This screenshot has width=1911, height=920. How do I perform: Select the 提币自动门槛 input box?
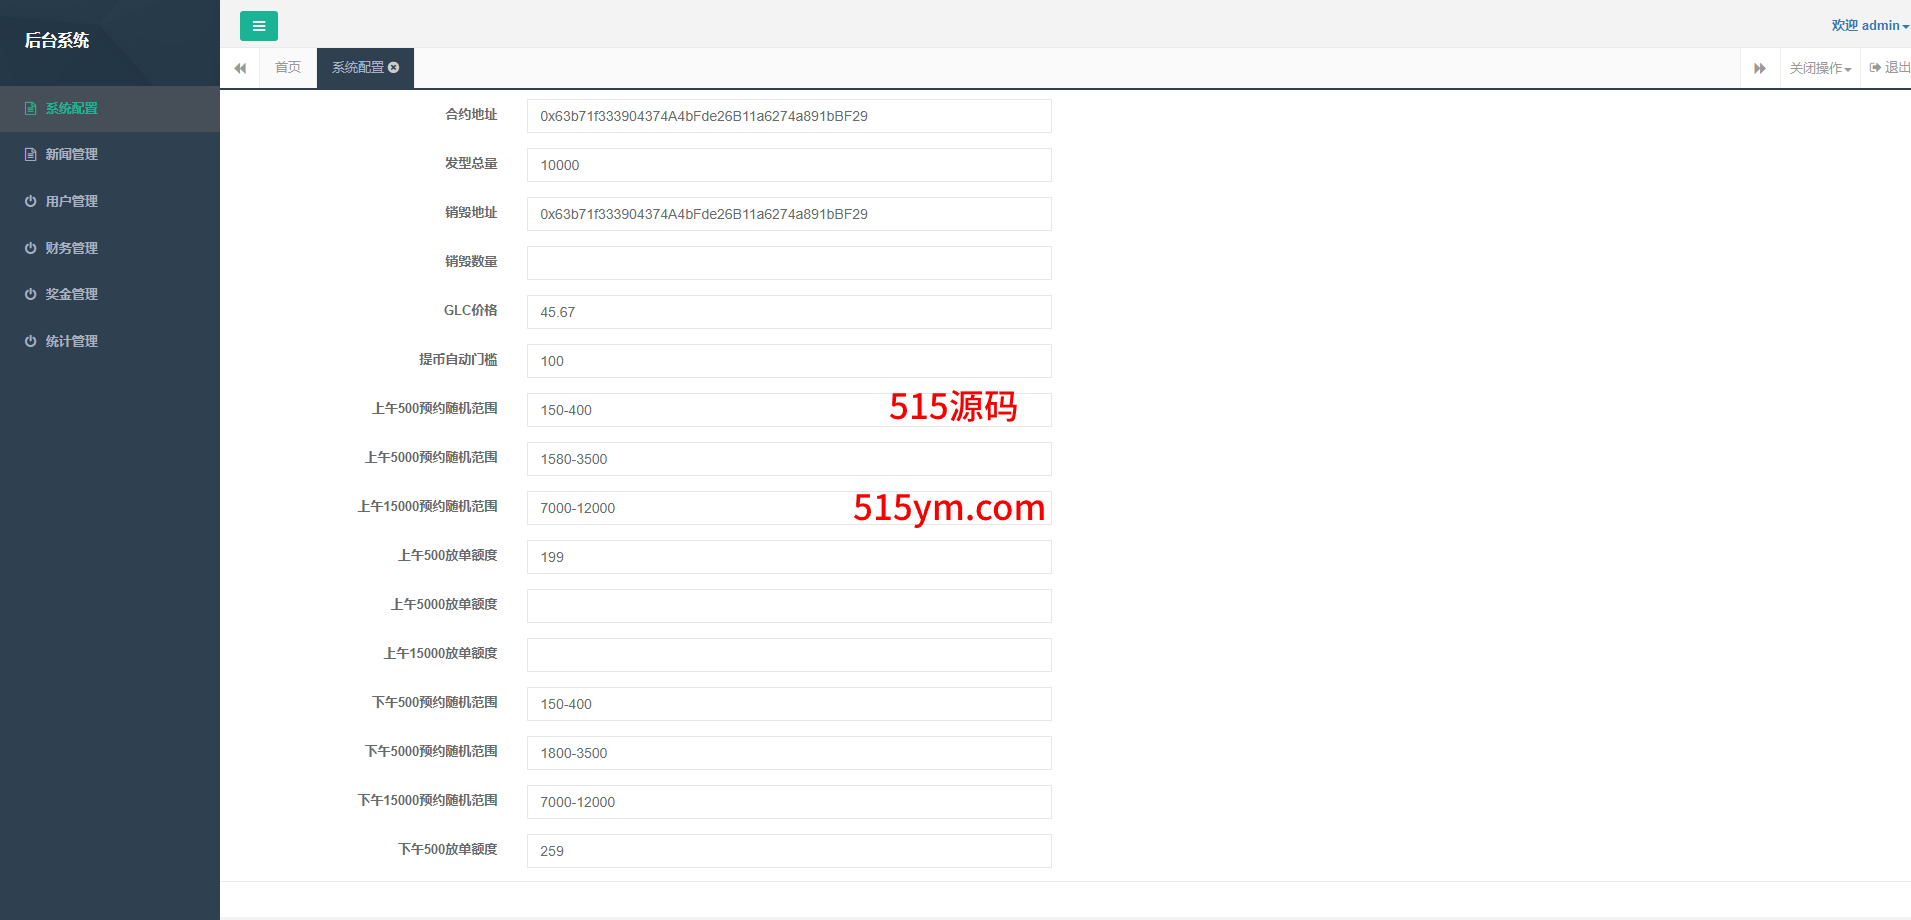click(x=788, y=361)
